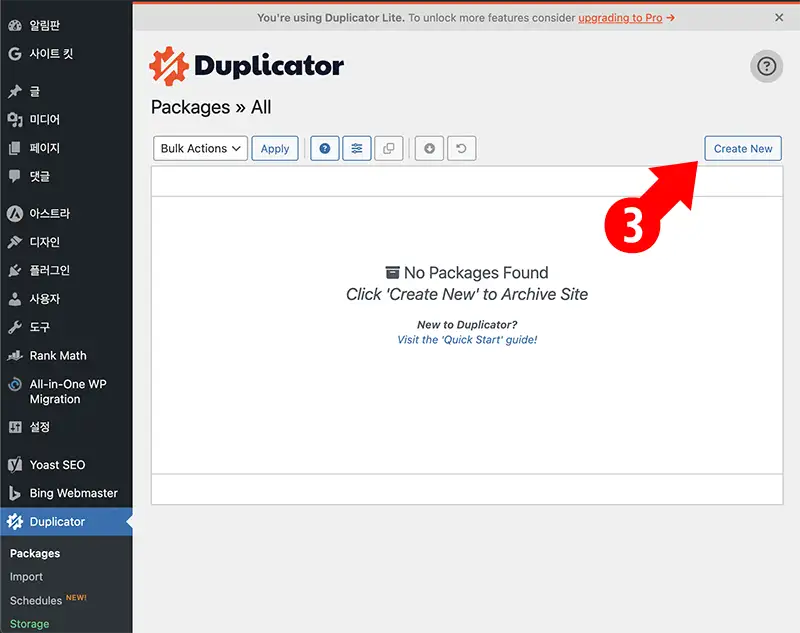Dismiss the Duplicator Lite upgrade notice
The image size is (800, 633).
(x=779, y=18)
